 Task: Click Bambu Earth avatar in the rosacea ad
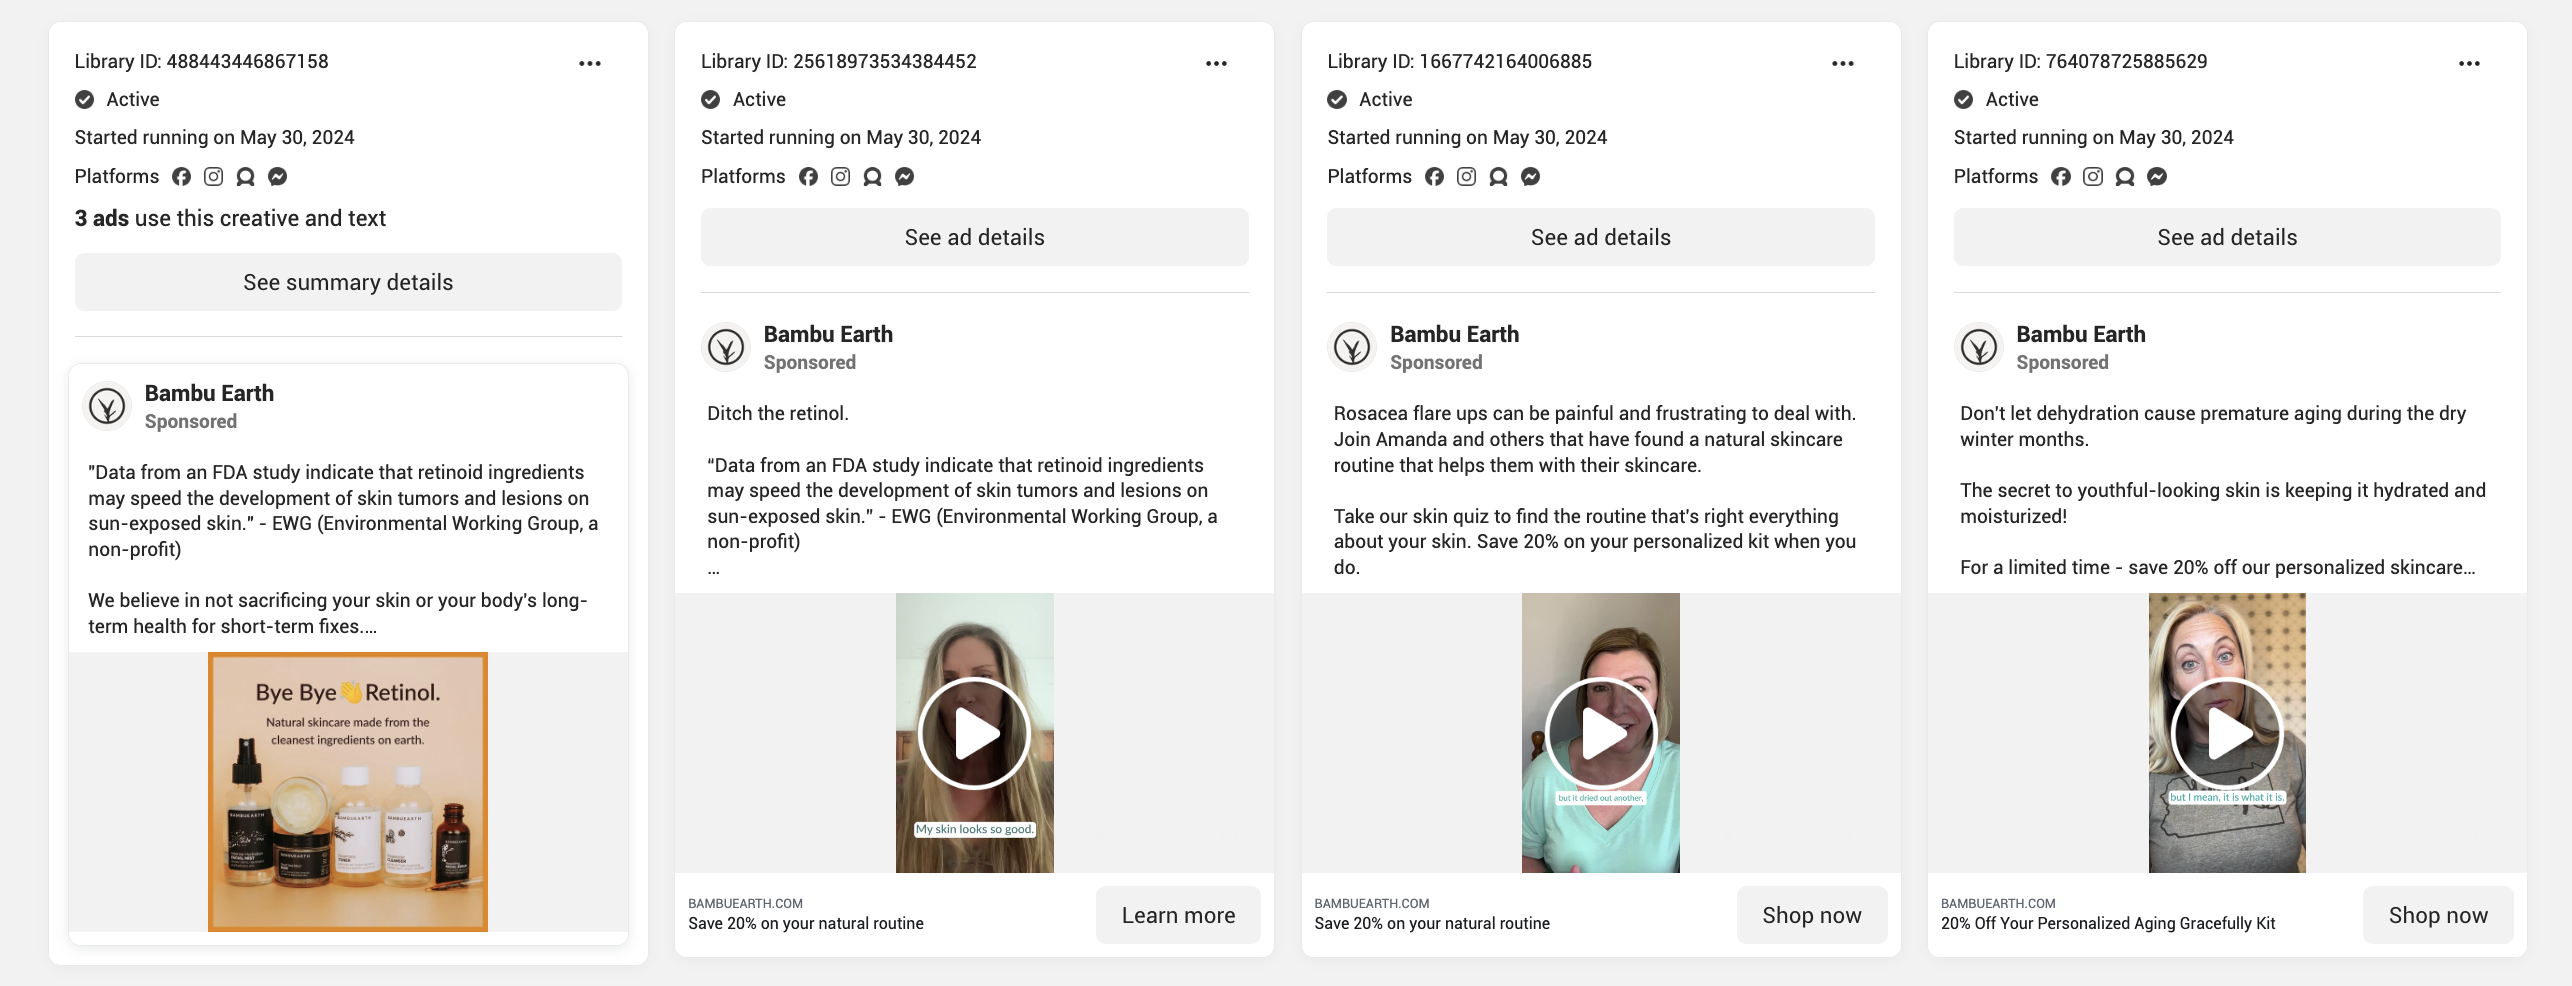[1352, 348]
